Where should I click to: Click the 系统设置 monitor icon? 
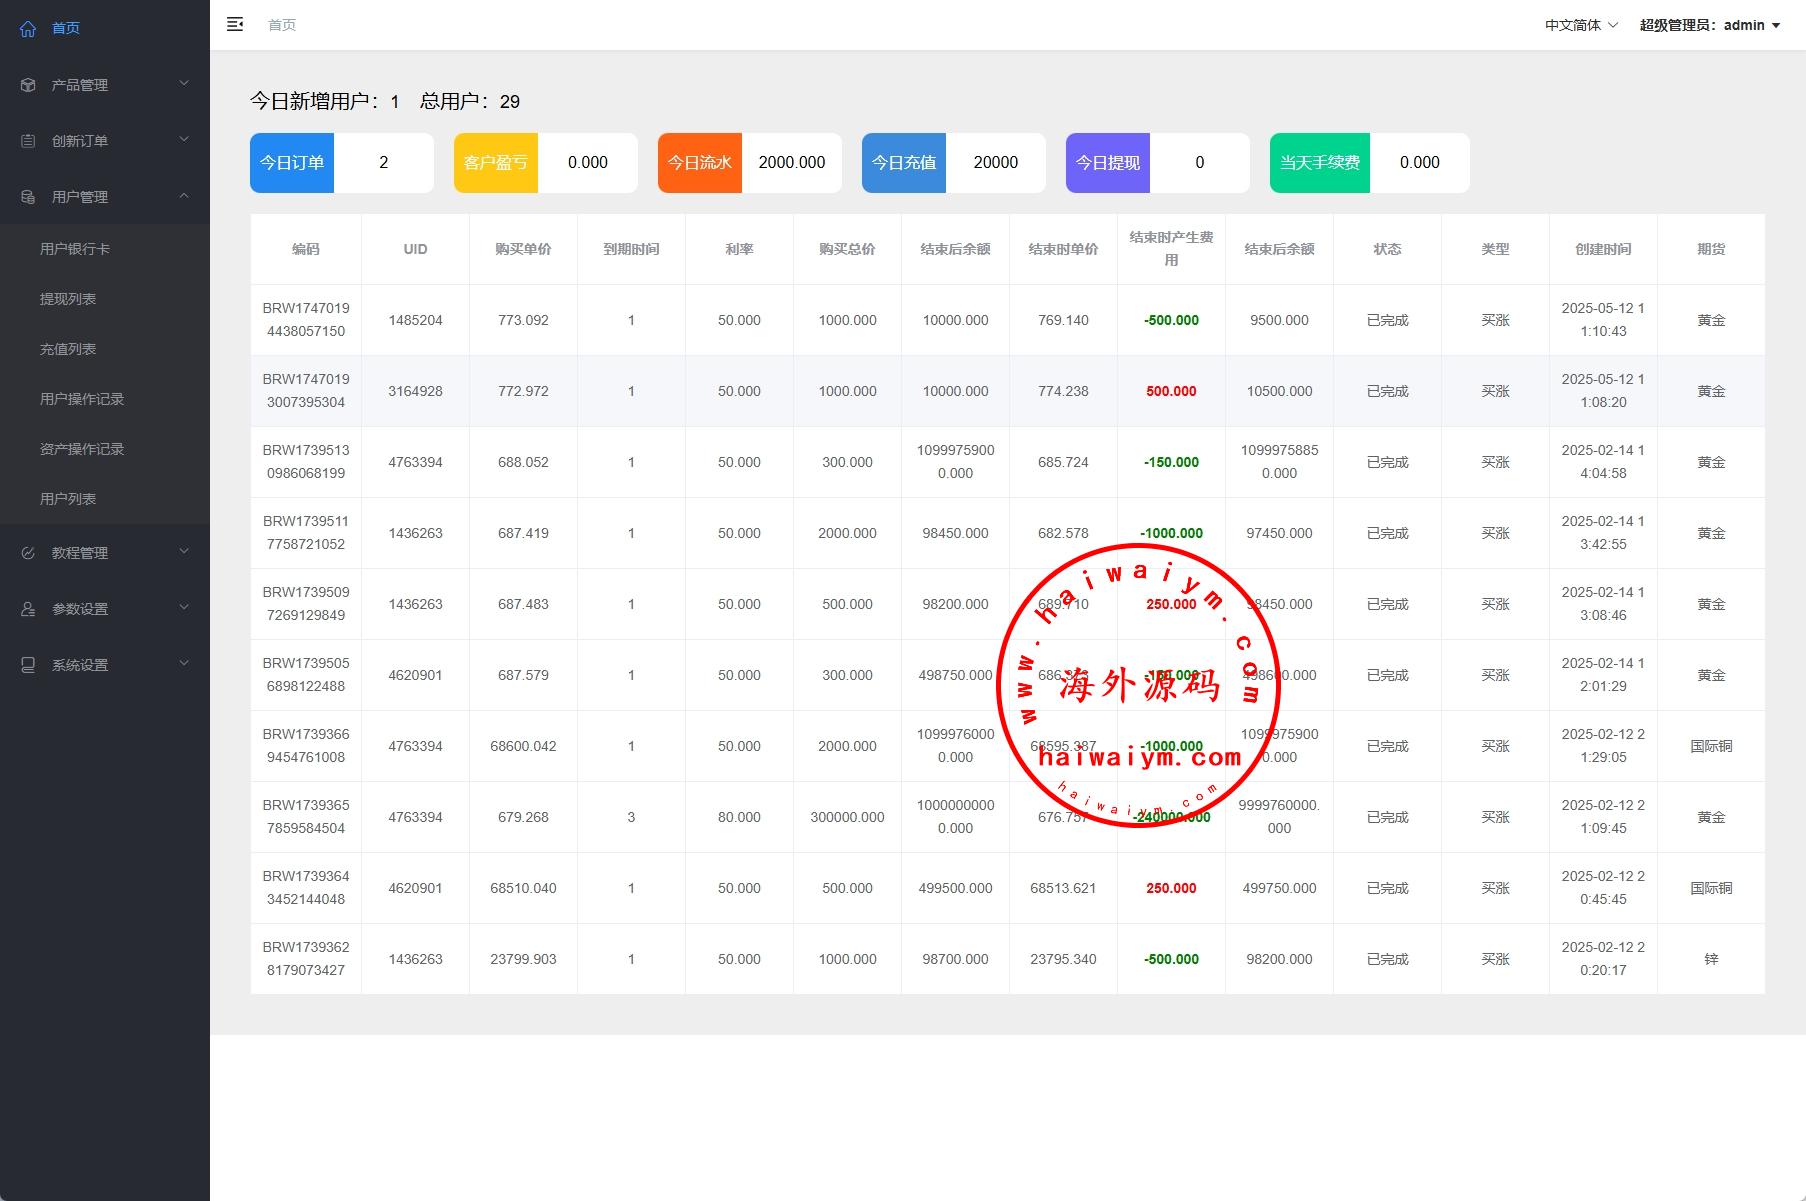pos(28,665)
